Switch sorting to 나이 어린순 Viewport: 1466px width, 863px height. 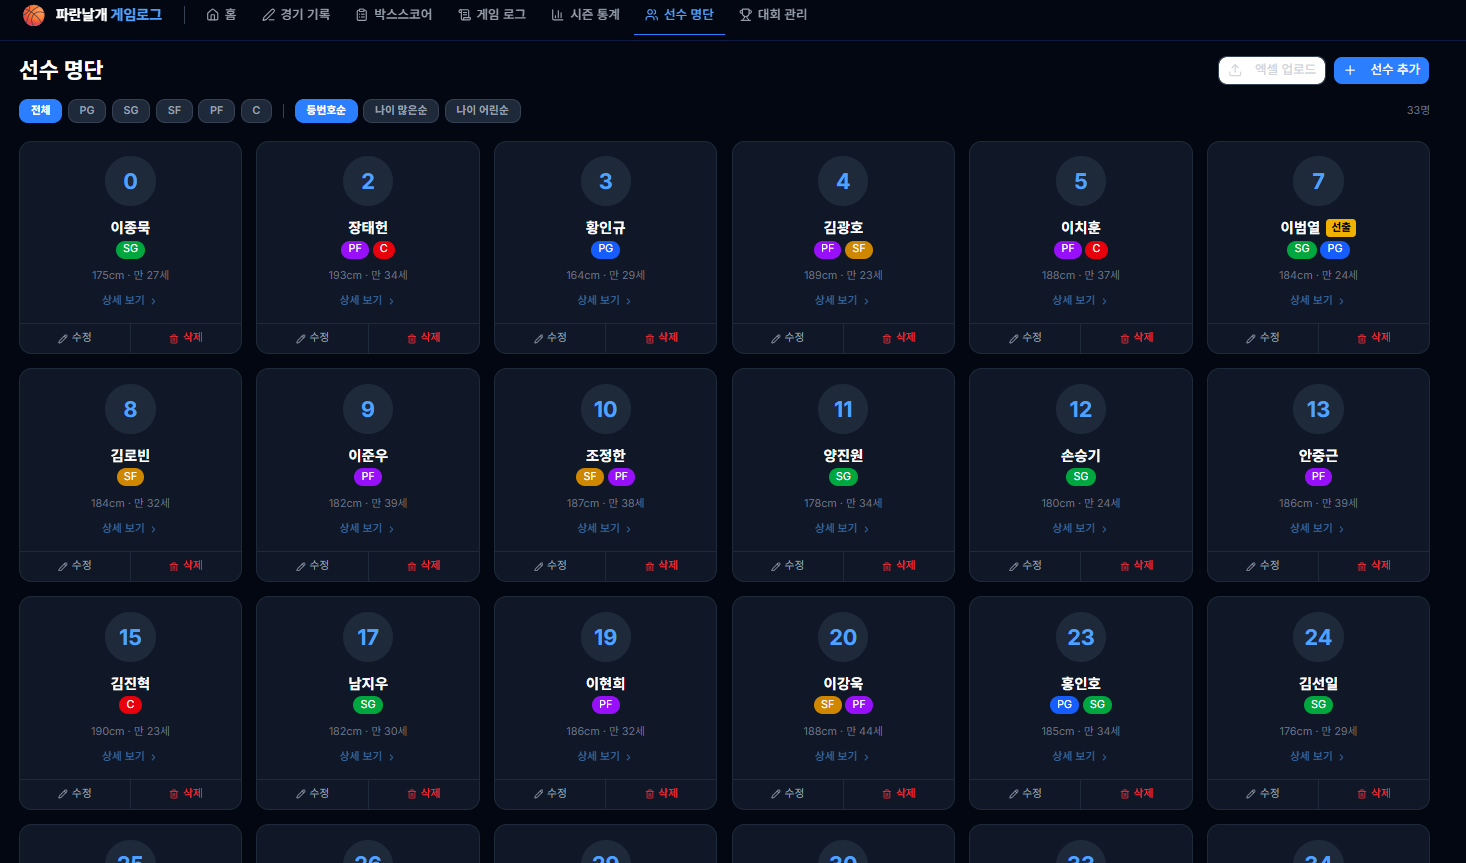482,111
